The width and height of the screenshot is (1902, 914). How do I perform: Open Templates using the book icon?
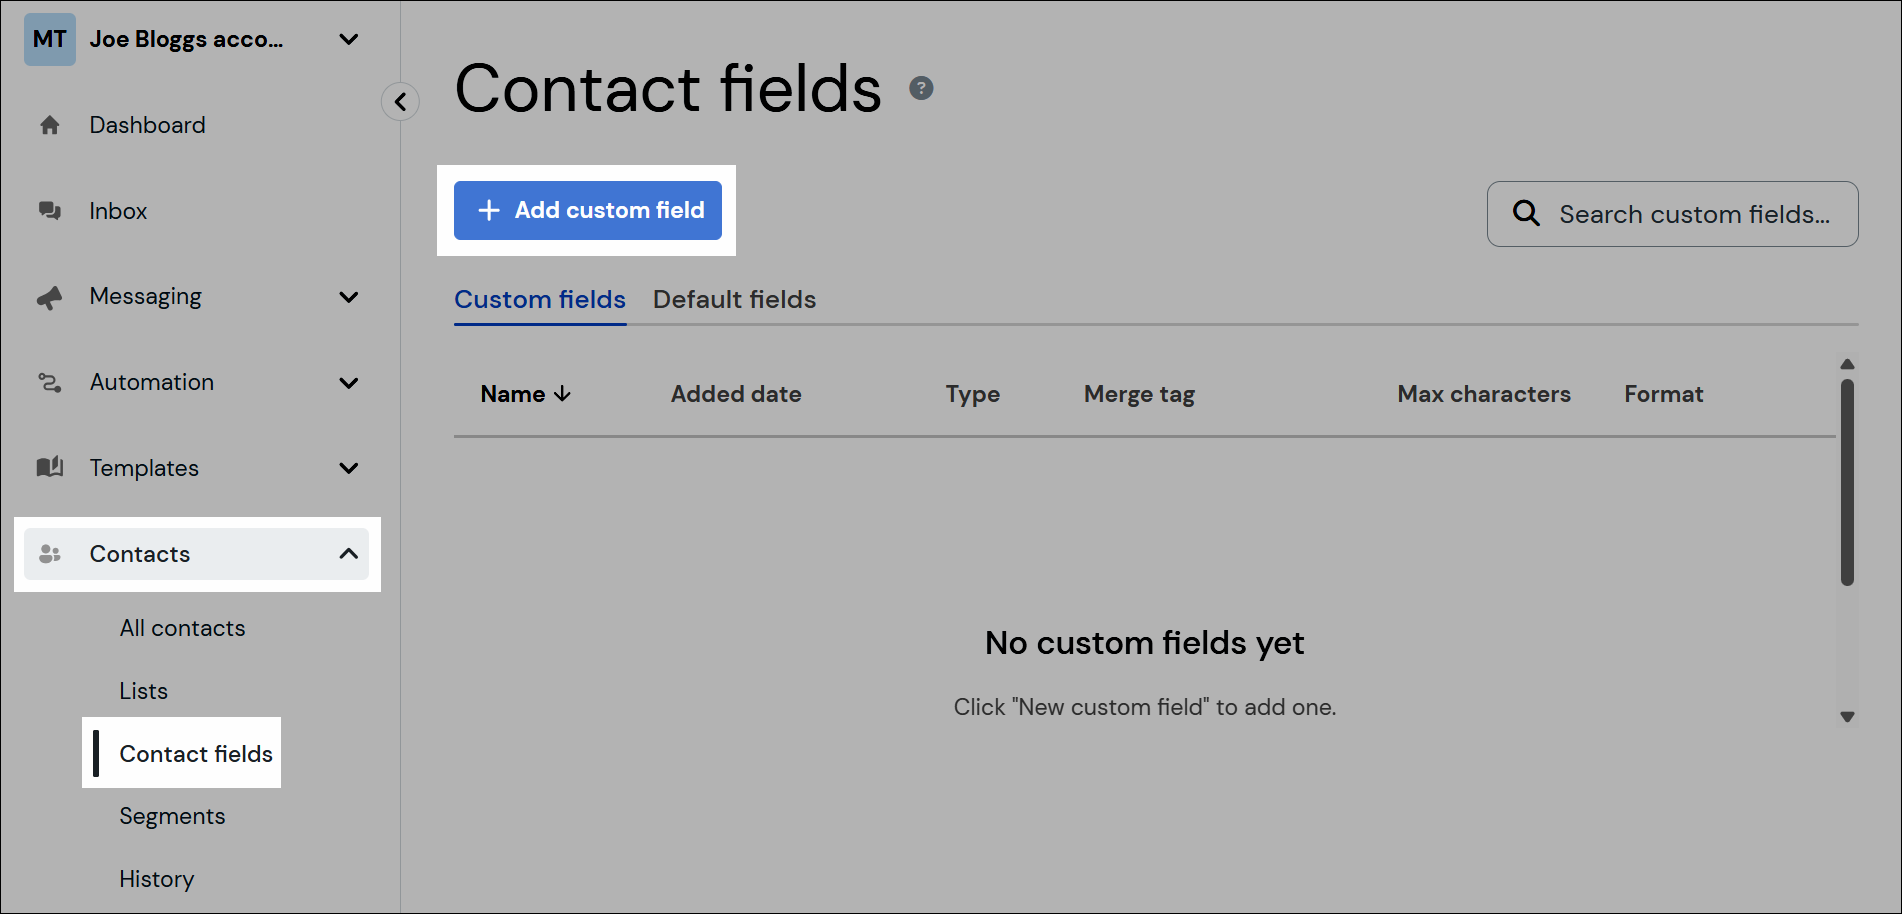click(x=49, y=467)
